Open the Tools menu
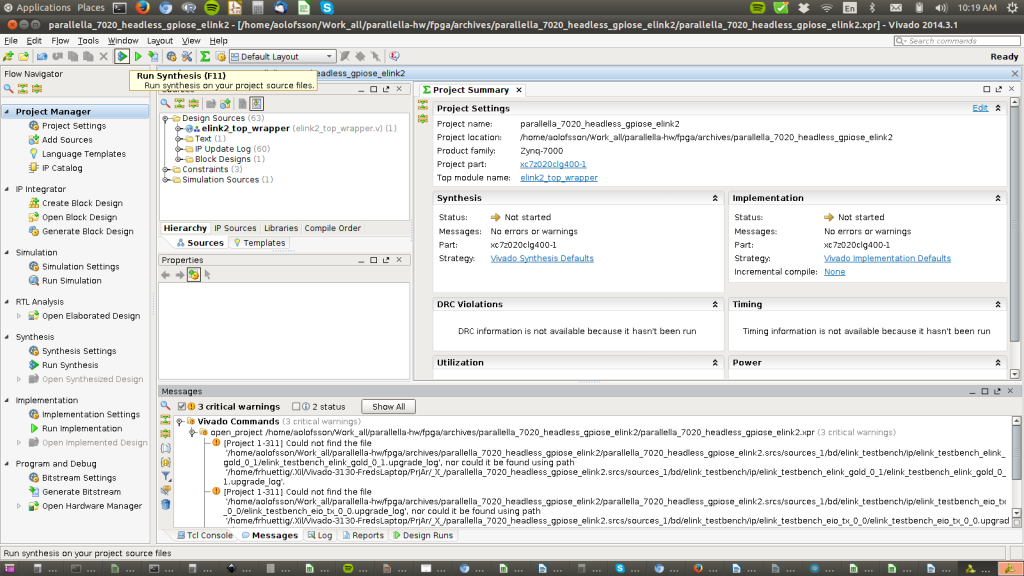Image resolution: width=1024 pixels, height=576 pixels. click(x=89, y=41)
